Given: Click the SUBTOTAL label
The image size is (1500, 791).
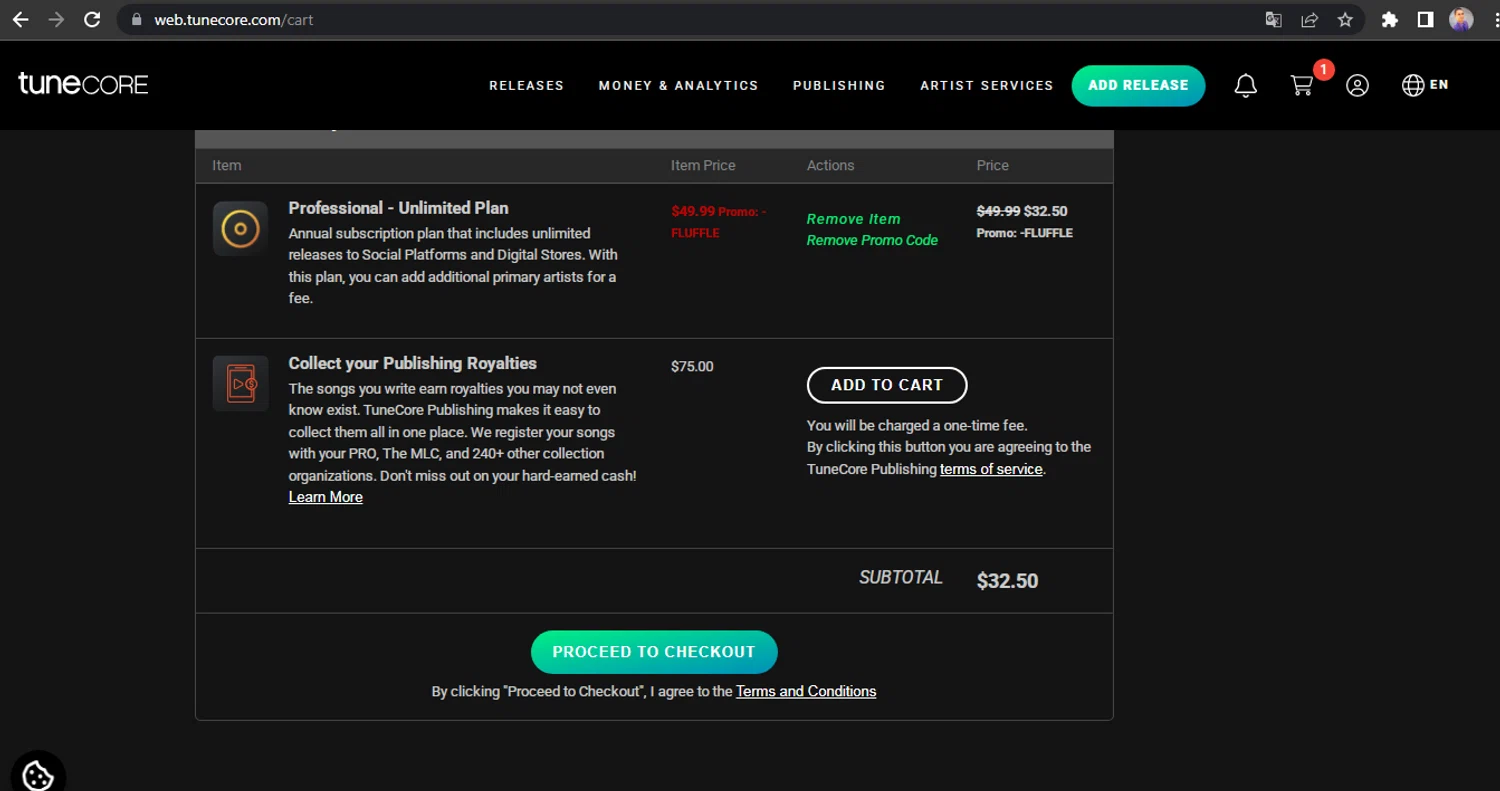Looking at the screenshot, I should coord(900,577).
